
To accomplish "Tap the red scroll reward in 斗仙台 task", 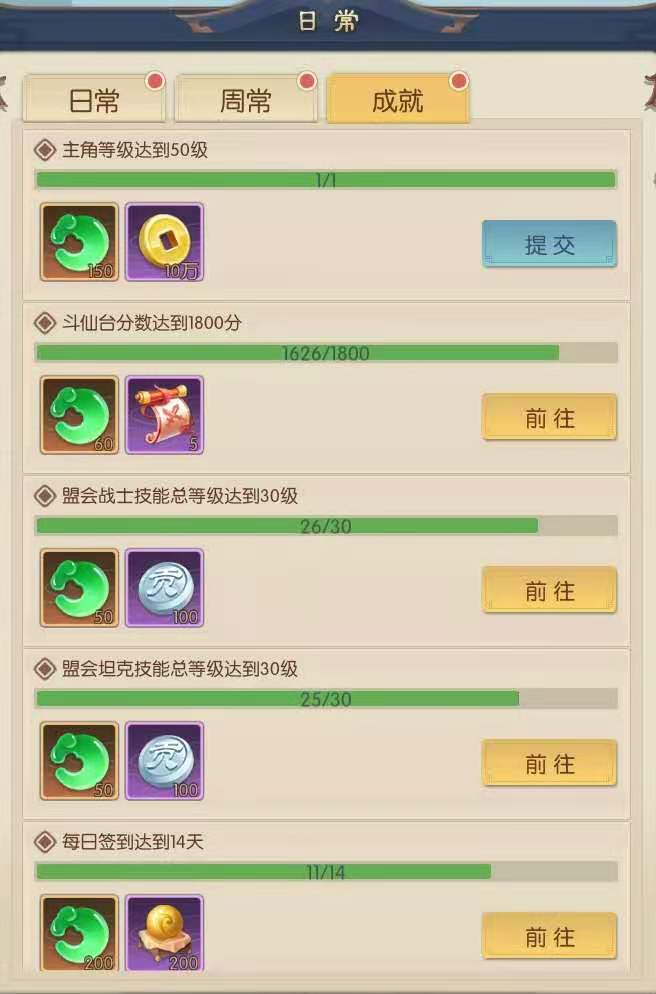I will click(x=164, y=415).
